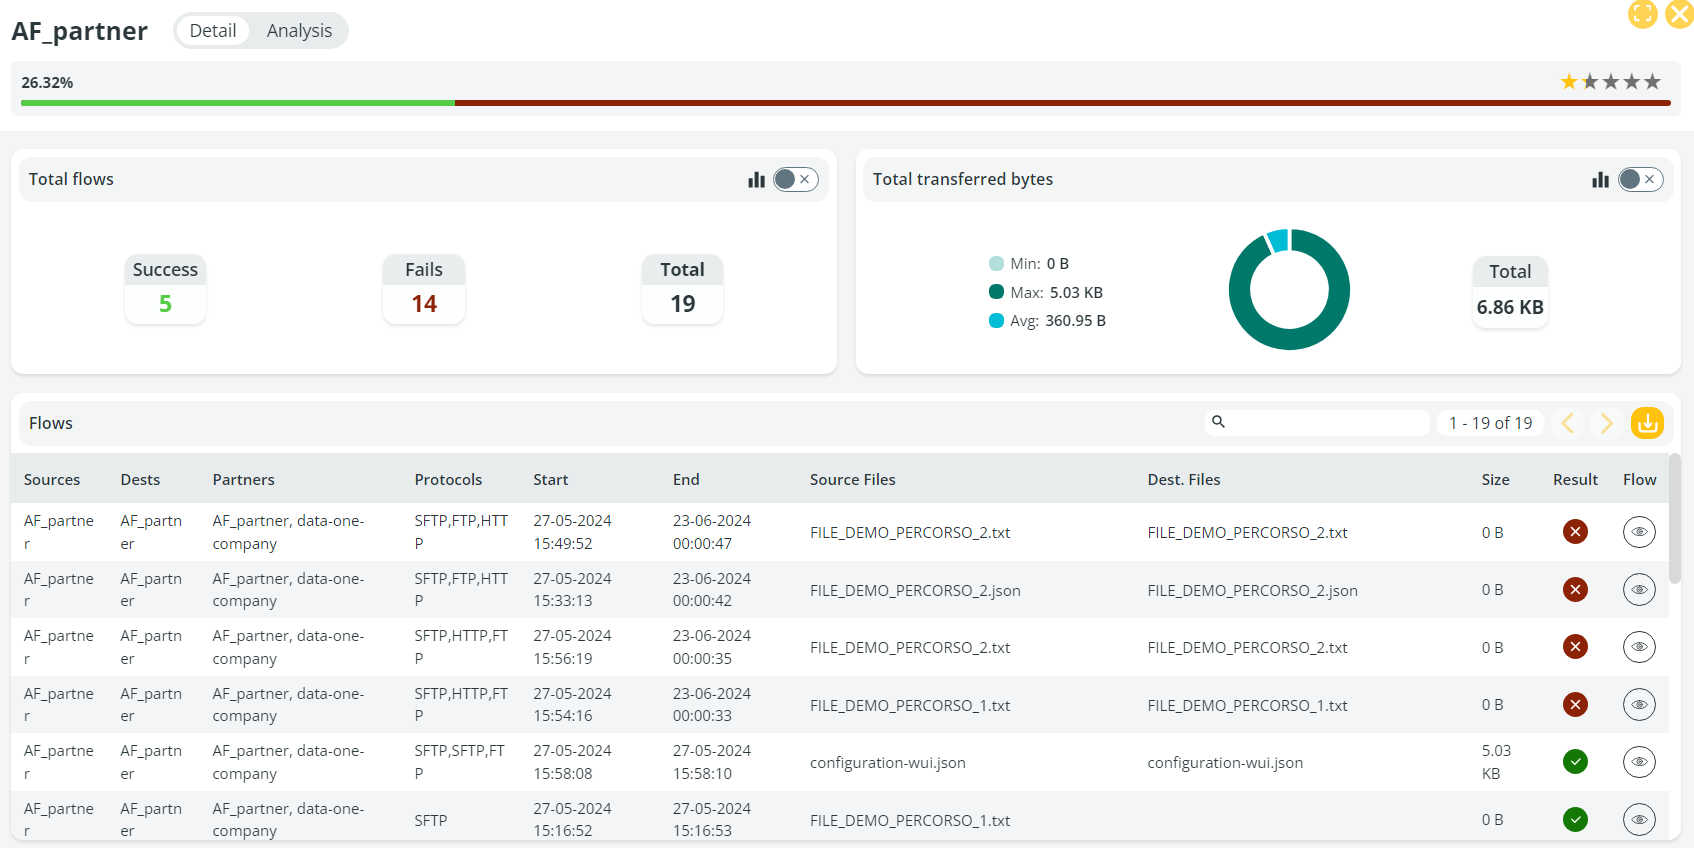Go to previous page of flows
Viewport: 1694px width, 848px height.
pos(1568,423)
